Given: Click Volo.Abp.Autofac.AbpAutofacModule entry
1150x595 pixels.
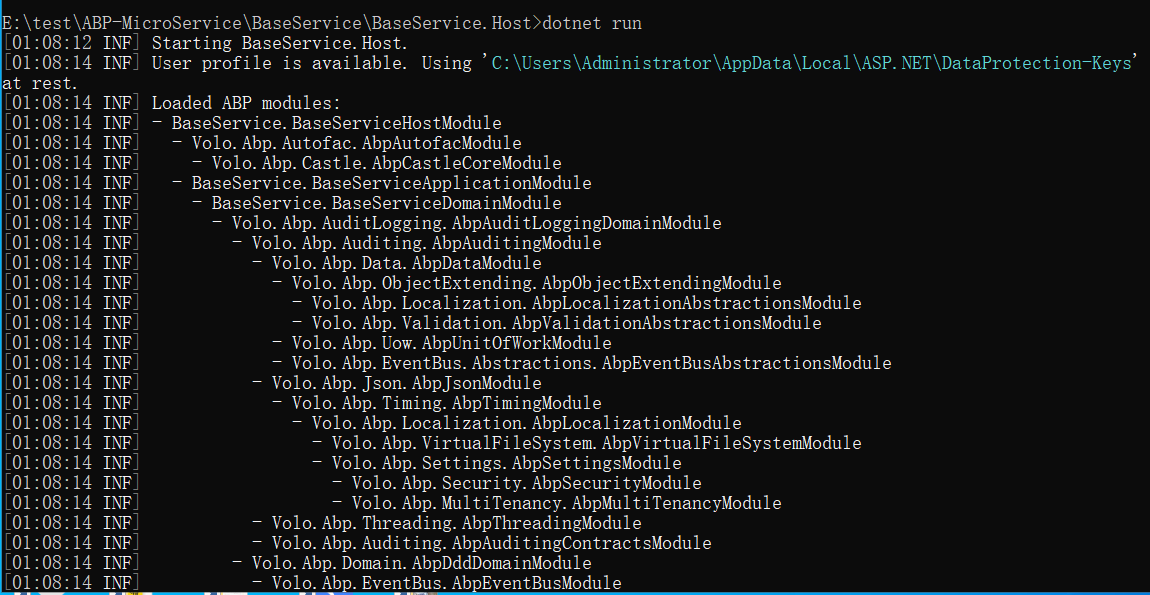Looking at the screenshot, I should (x=356, y=143).
